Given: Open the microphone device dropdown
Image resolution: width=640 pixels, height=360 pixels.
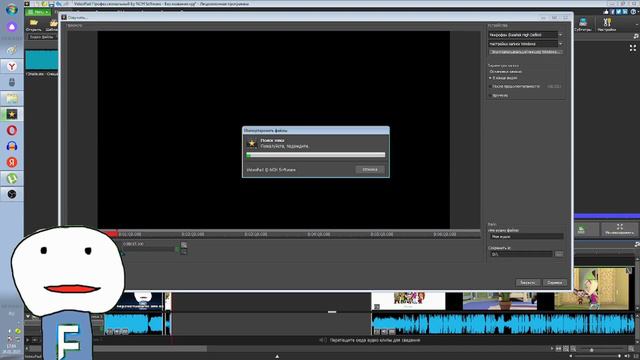Looking at the screenshot, I should pyautogui.click(x=526, y=35).
